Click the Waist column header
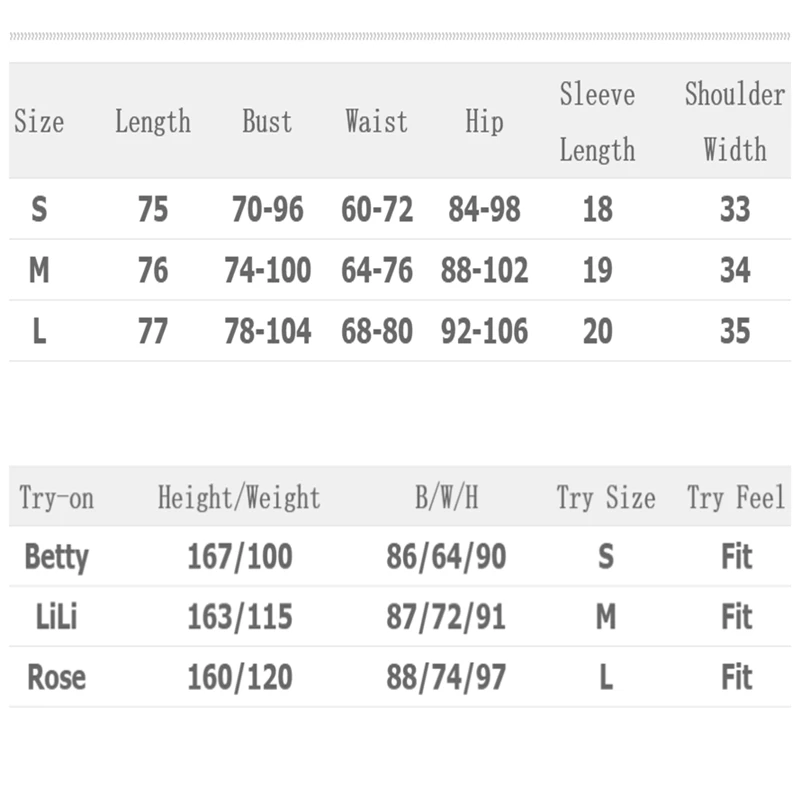 tap(376, 122)
